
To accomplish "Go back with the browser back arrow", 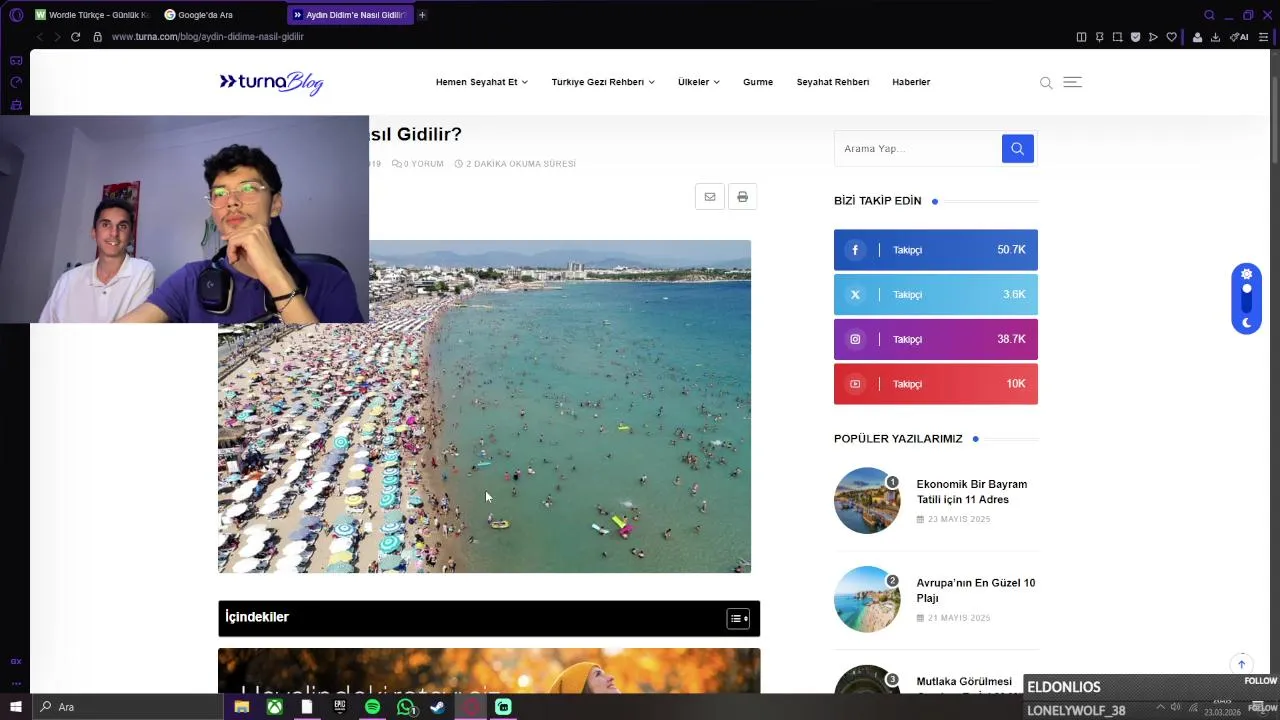I will point(40,37).
